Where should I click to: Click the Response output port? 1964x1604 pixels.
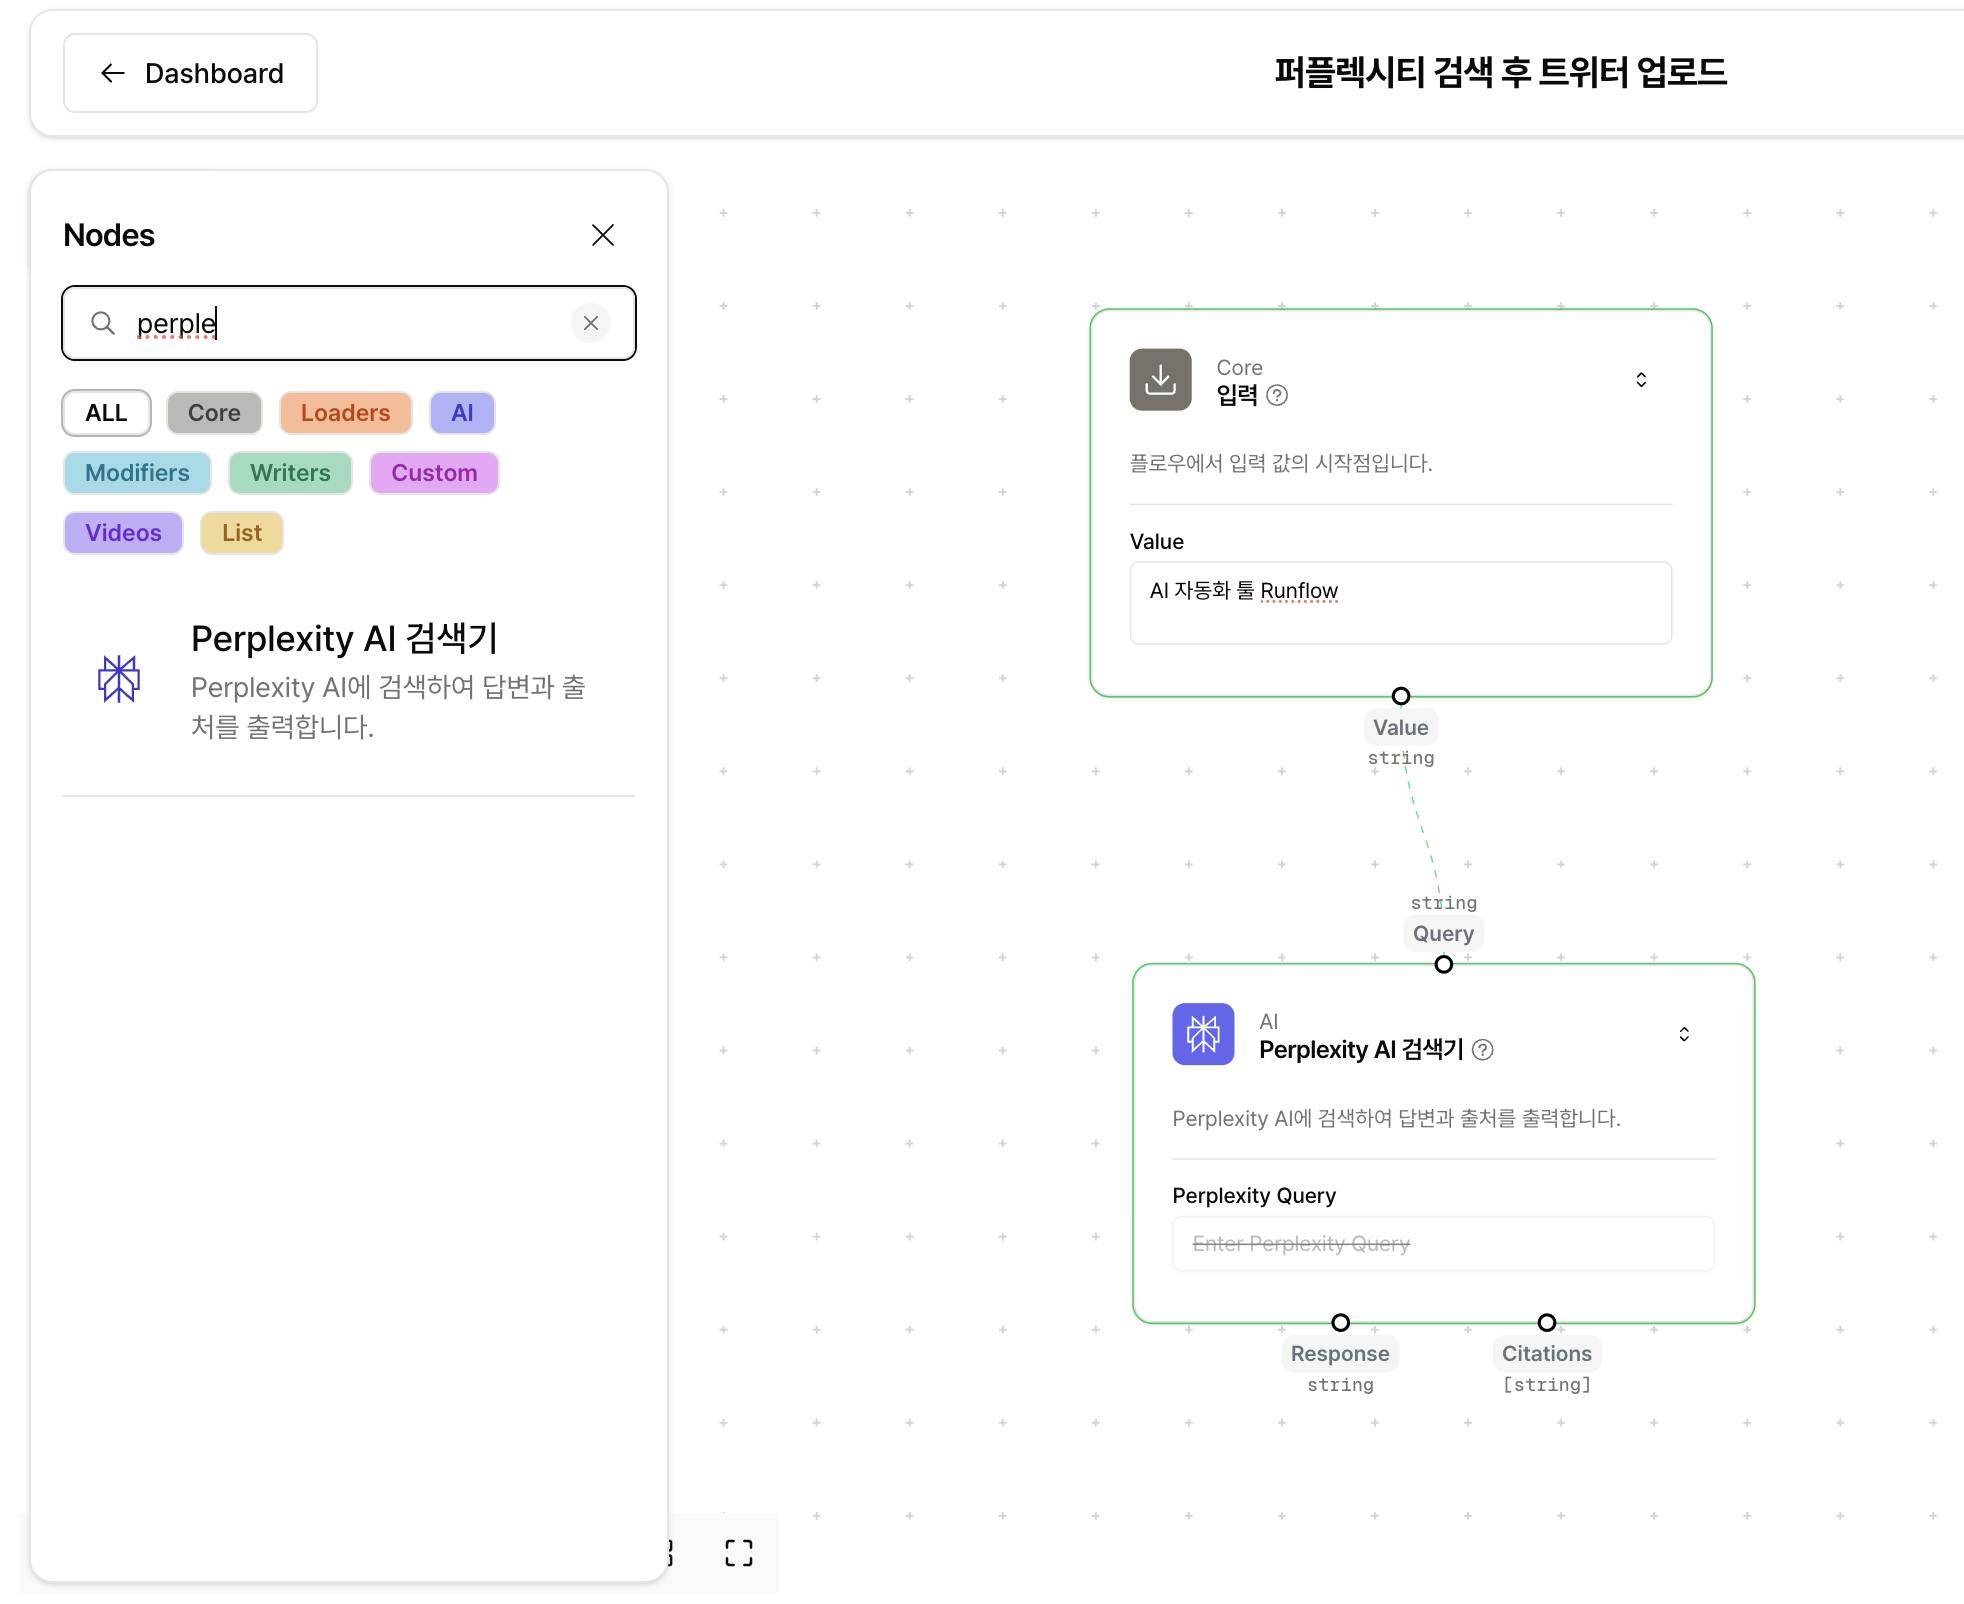(x=1341, y=1323)
